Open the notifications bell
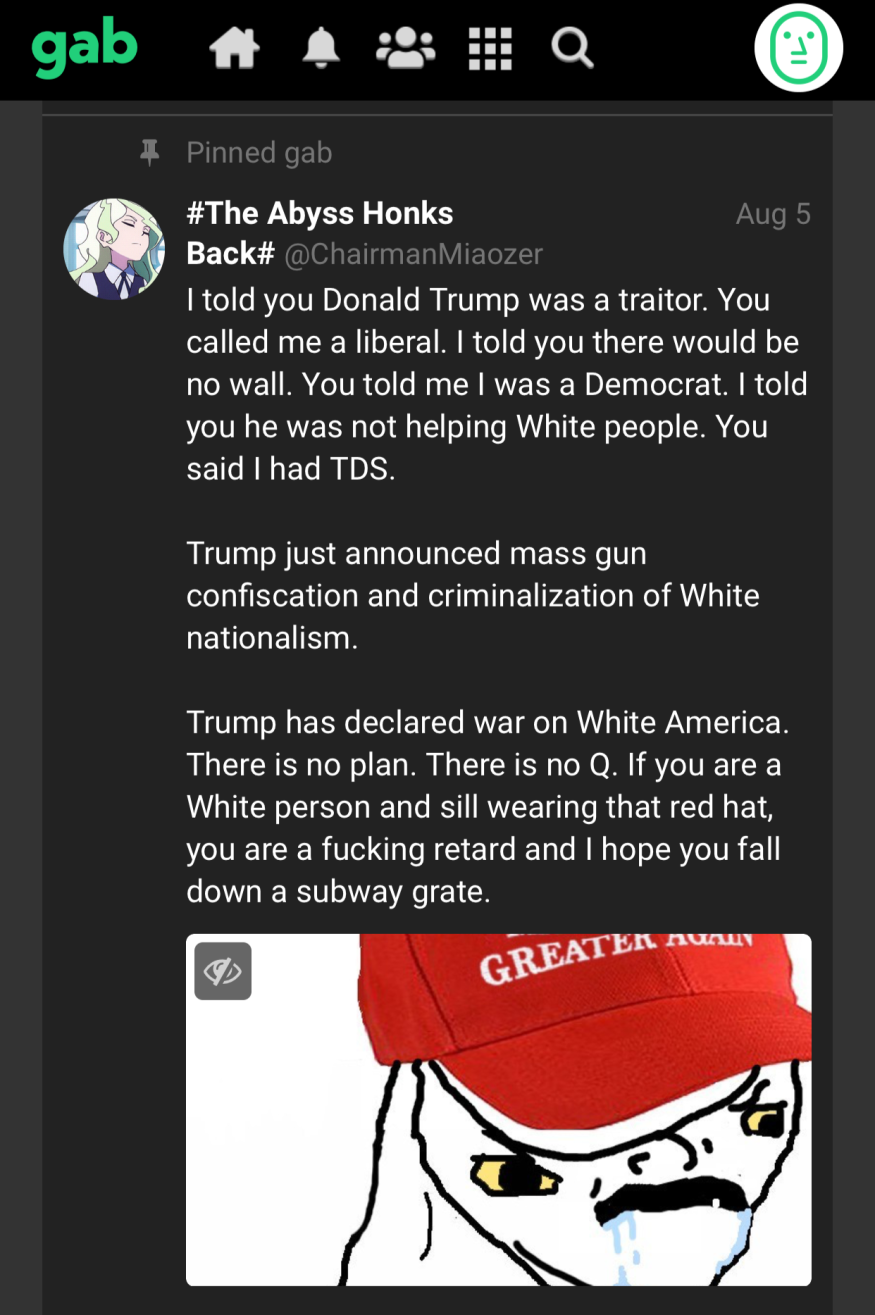This screenshot has width=875, height=1315. (x=320, y=48)
